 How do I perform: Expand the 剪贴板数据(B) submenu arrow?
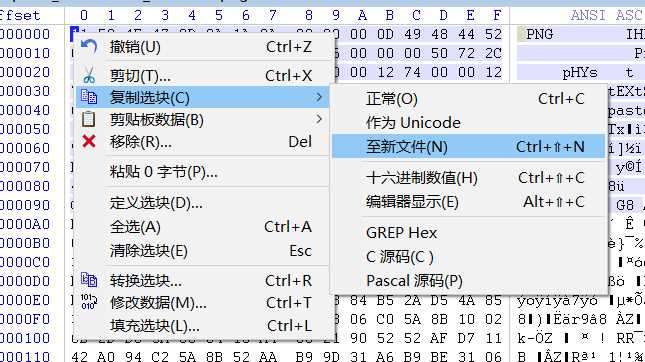[x=319, y=119]
